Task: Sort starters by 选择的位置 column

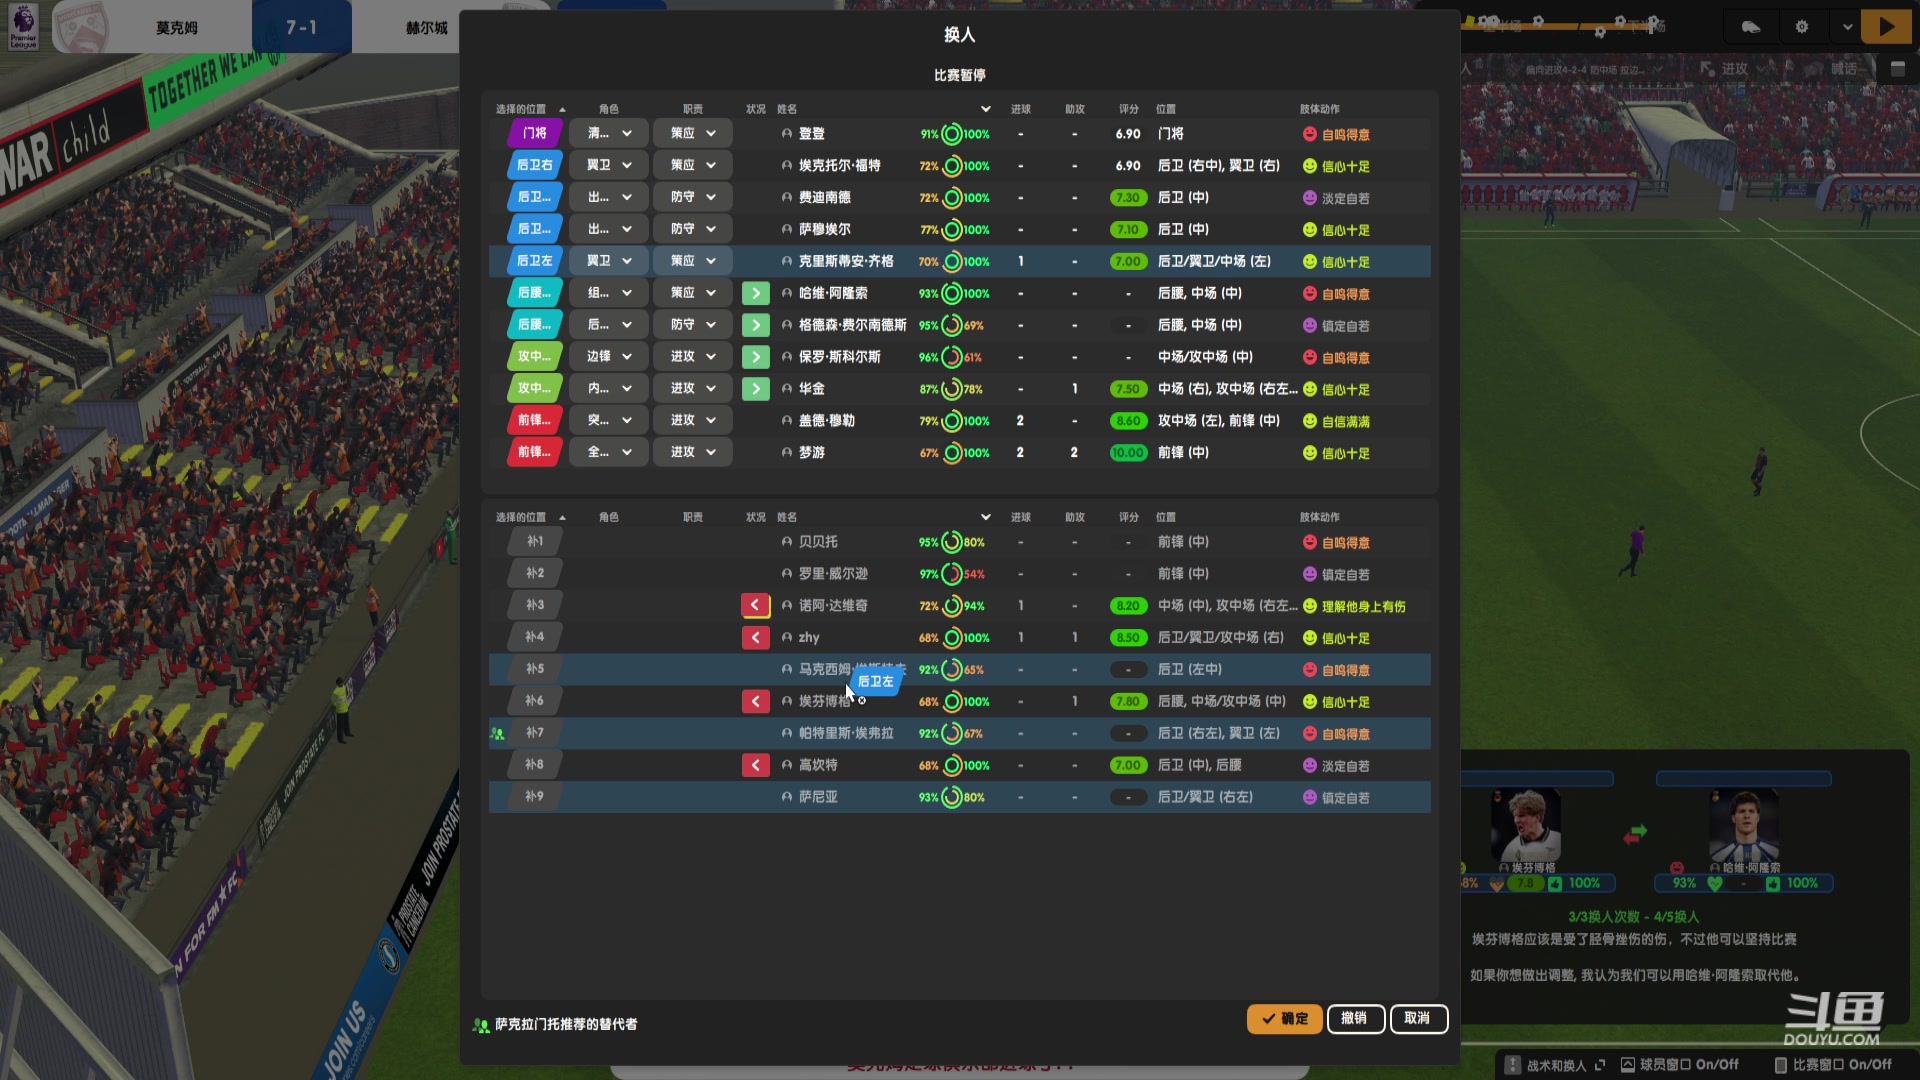Action: pos(521,109)
